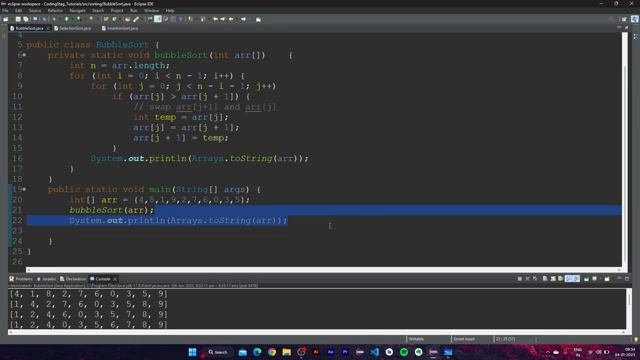Image resolution: width=640 pixels, height=360 pixels.
Task: Click the Save All toolbar icon
Action: coord(26,19)
